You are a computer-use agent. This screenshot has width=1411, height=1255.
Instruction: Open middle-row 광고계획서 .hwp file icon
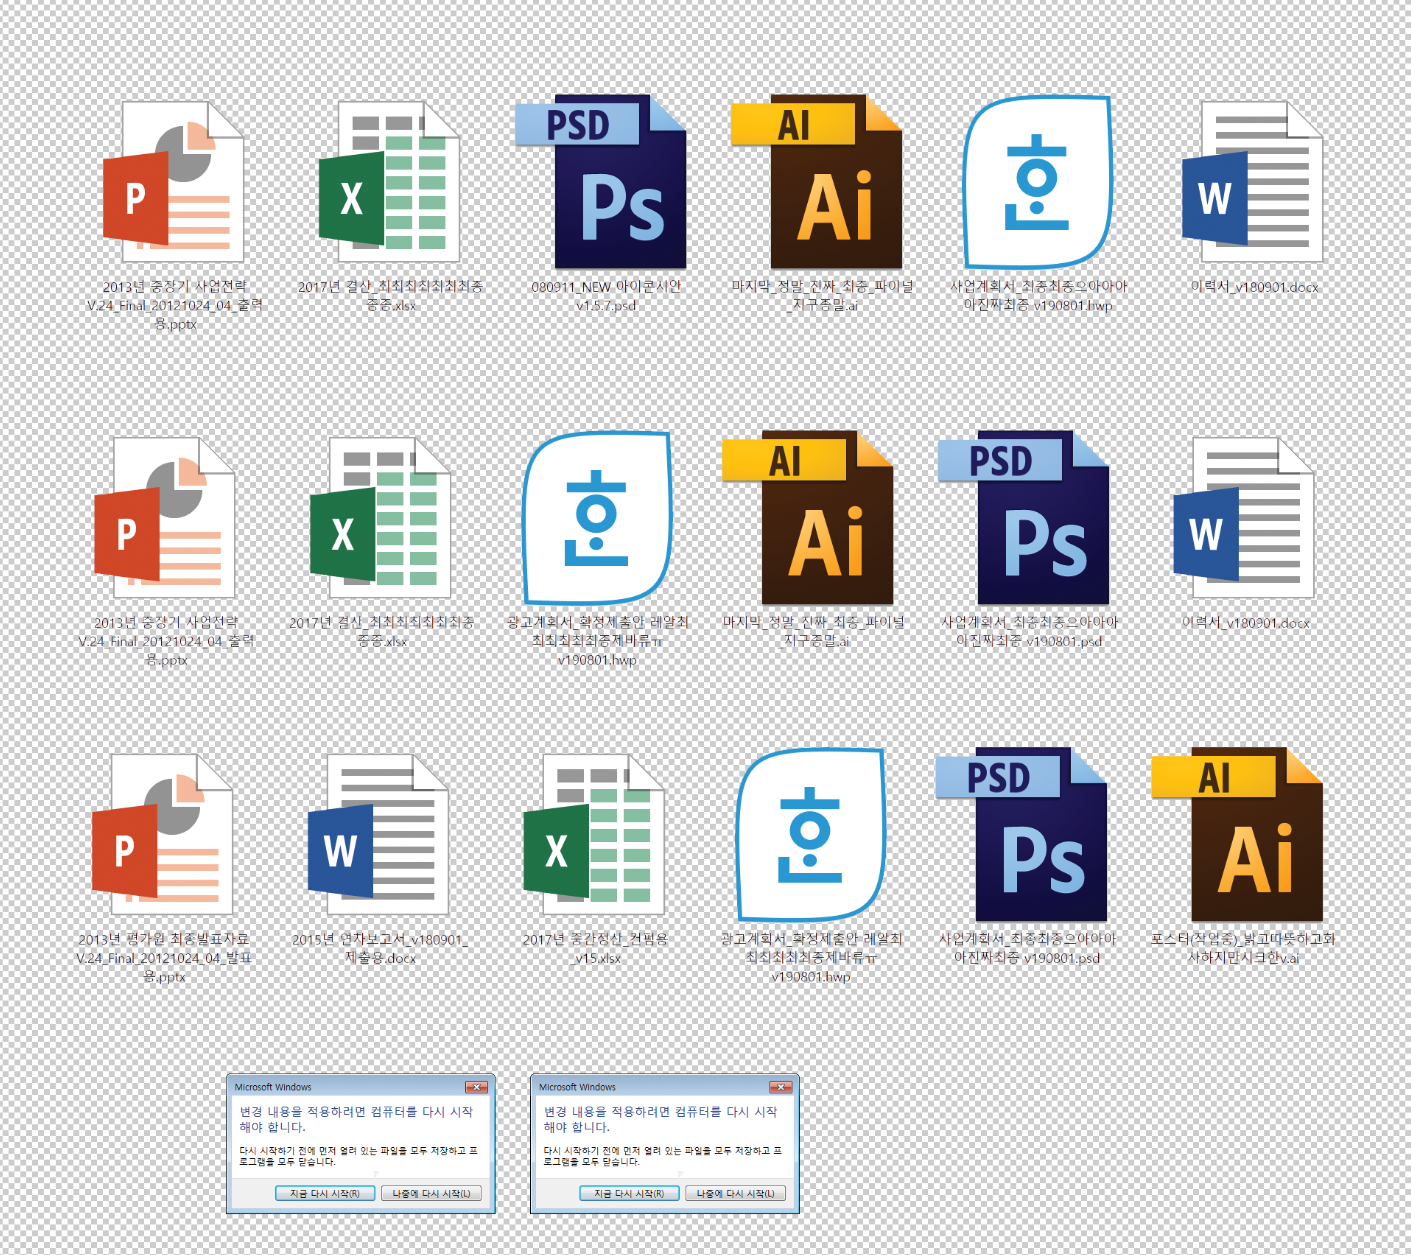[x=597, y=518]
